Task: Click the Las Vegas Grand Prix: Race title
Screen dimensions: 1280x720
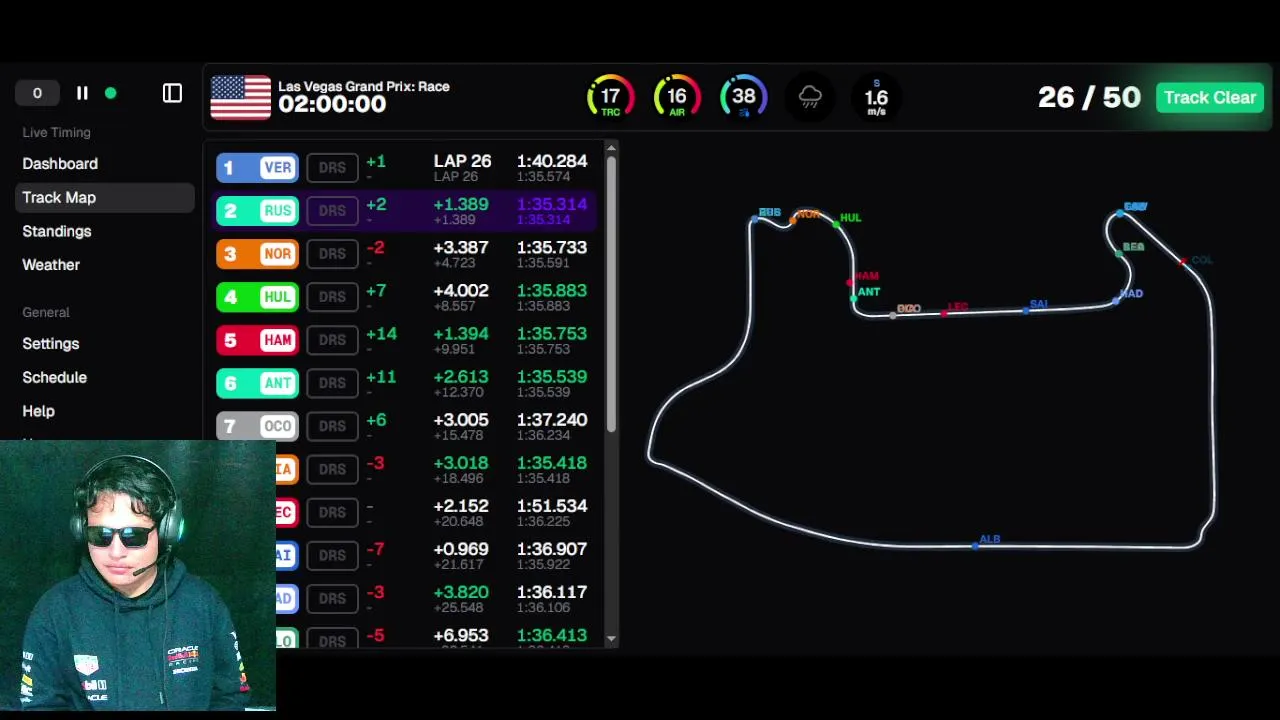Action: pos(364,87)
